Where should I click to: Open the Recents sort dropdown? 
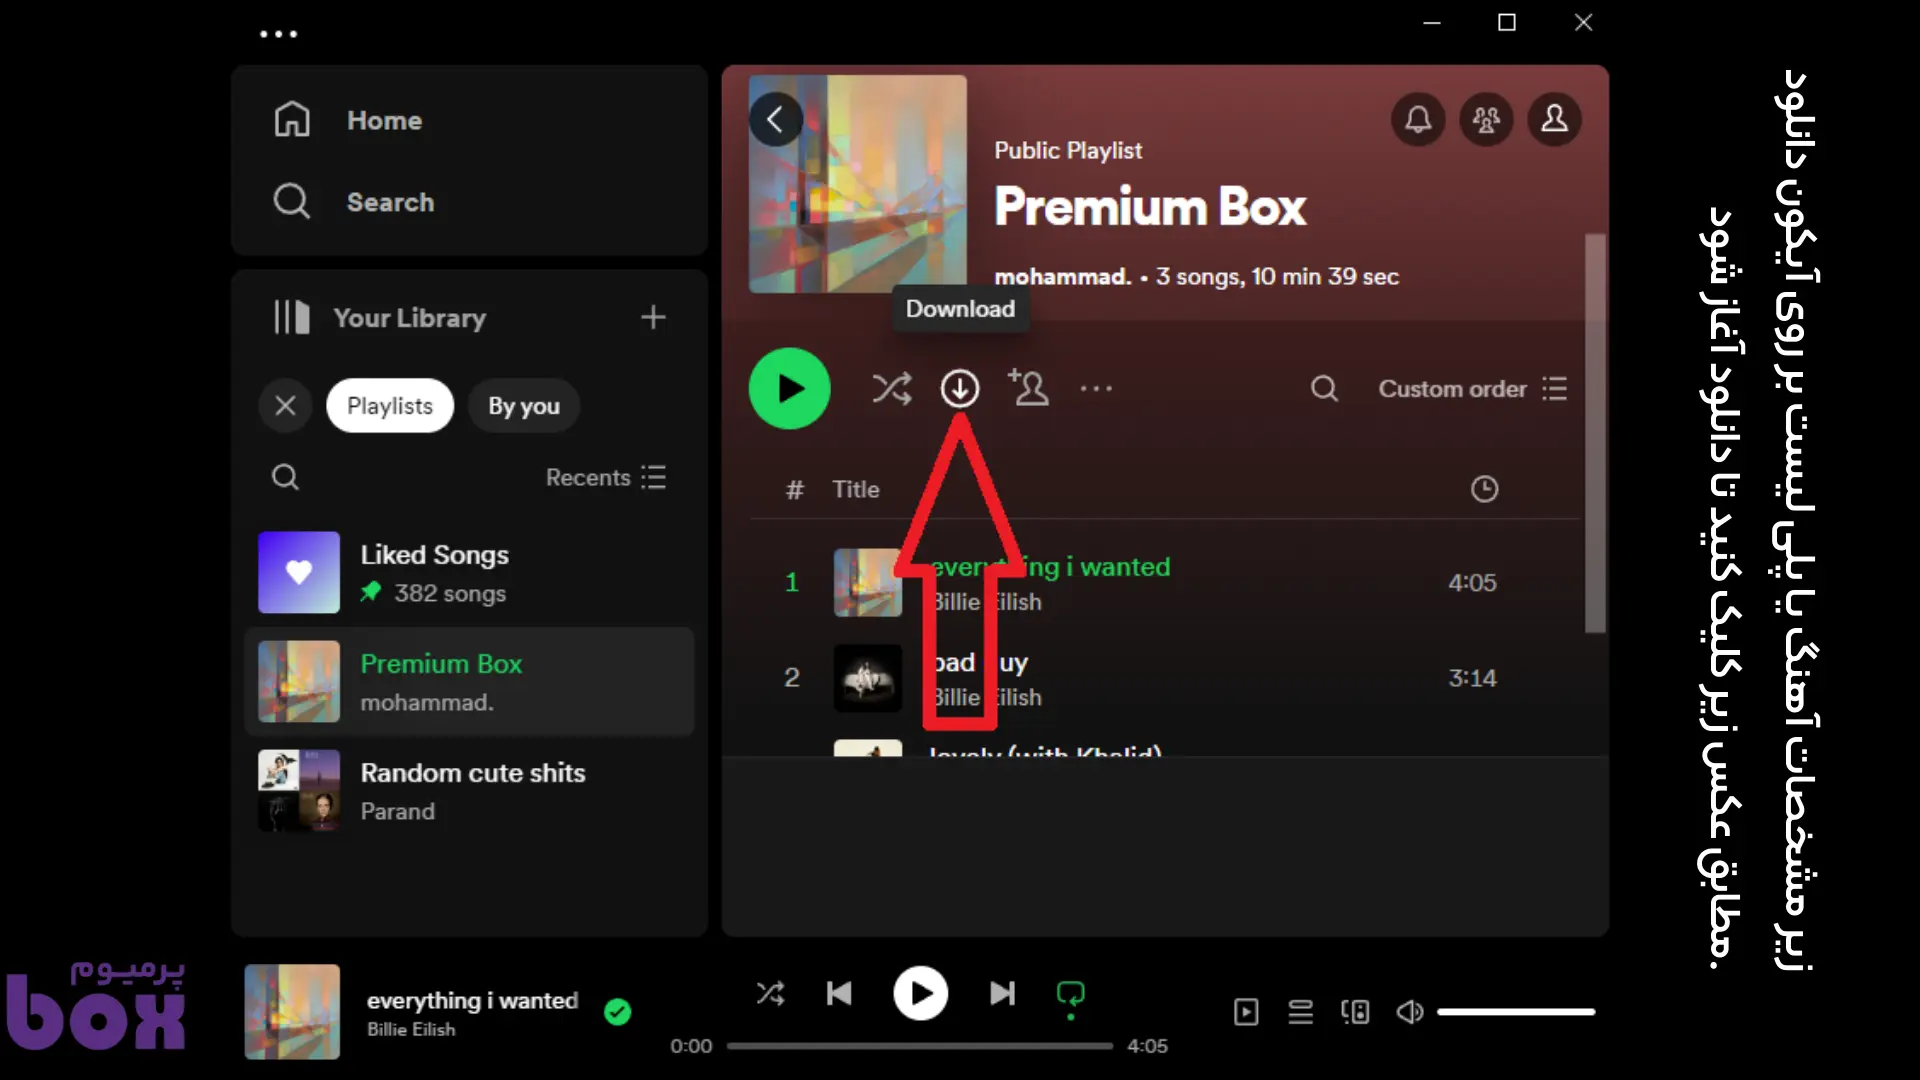[x=606, y=477]
